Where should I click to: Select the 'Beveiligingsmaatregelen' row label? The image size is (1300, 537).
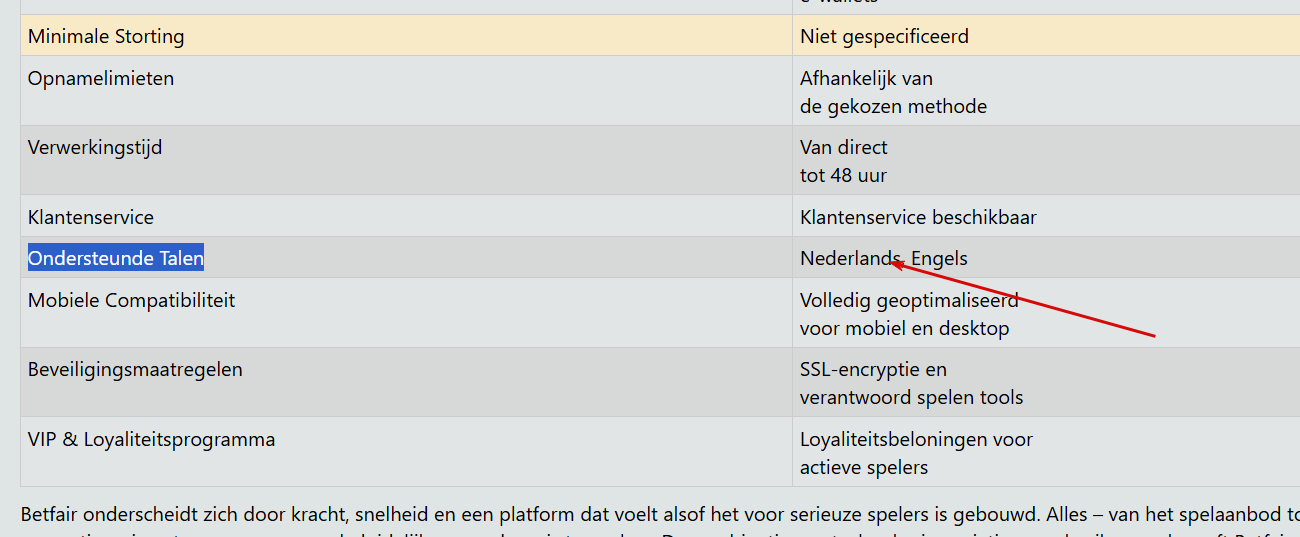pos(135,370)
